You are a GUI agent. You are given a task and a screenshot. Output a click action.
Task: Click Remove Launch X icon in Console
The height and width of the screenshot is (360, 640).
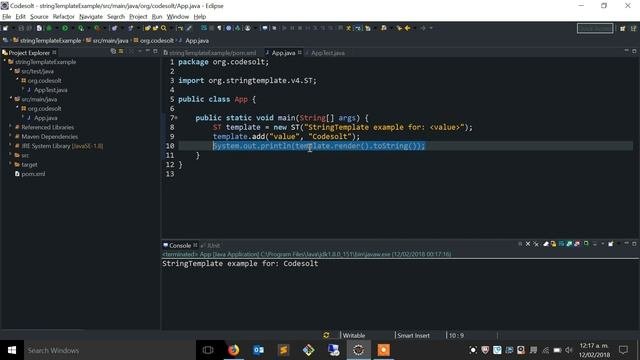click(528, 244)
